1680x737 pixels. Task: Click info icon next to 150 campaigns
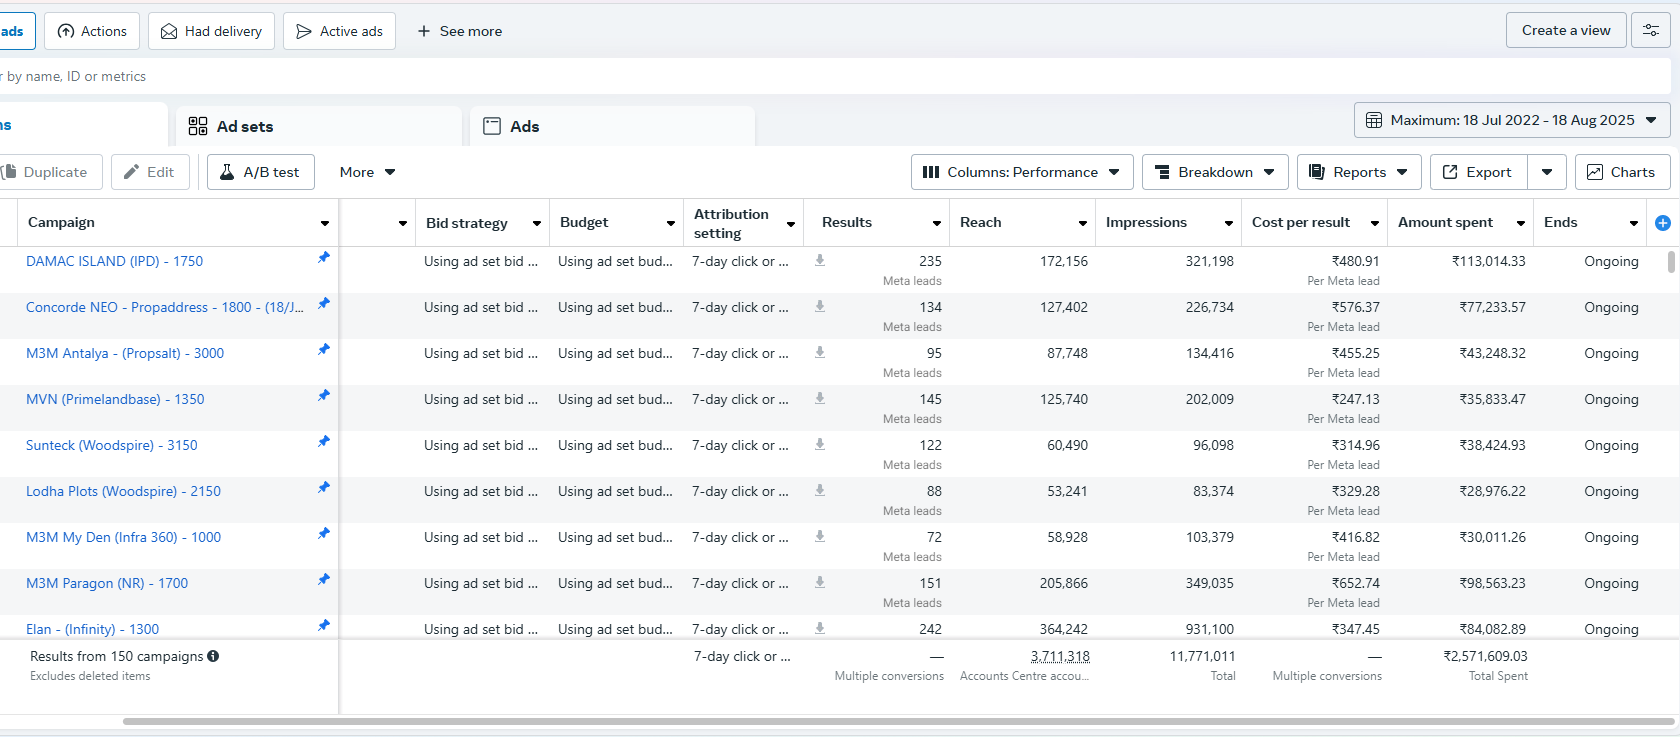click(x=213, y=656)
